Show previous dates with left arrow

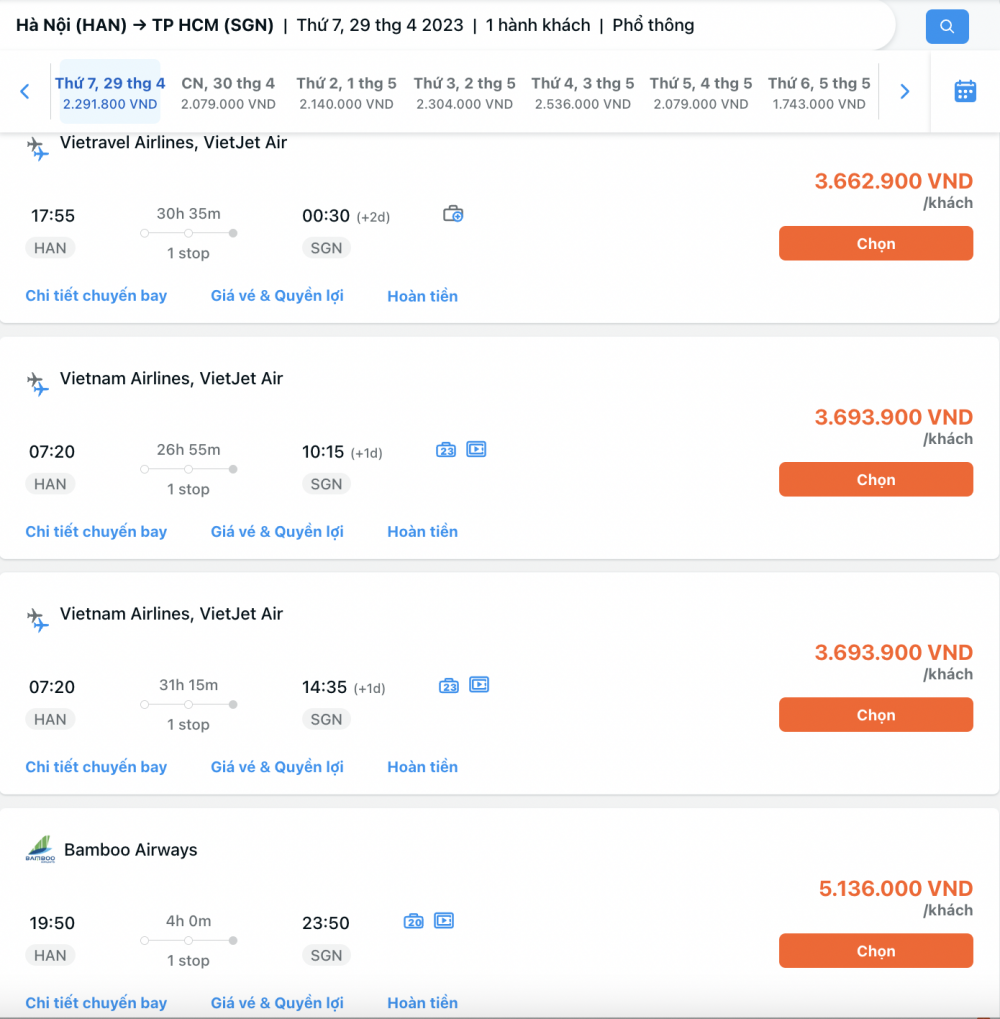[x=25, y=92]
